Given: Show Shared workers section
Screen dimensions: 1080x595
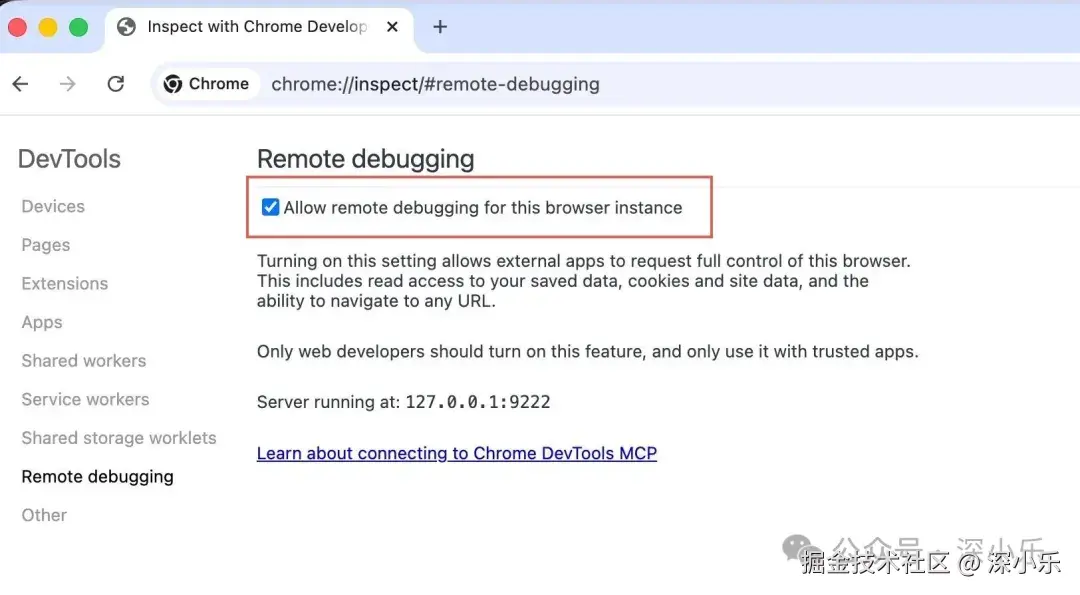Looking at the screenshot, I should pyautogui.click(x=84, y=360).
